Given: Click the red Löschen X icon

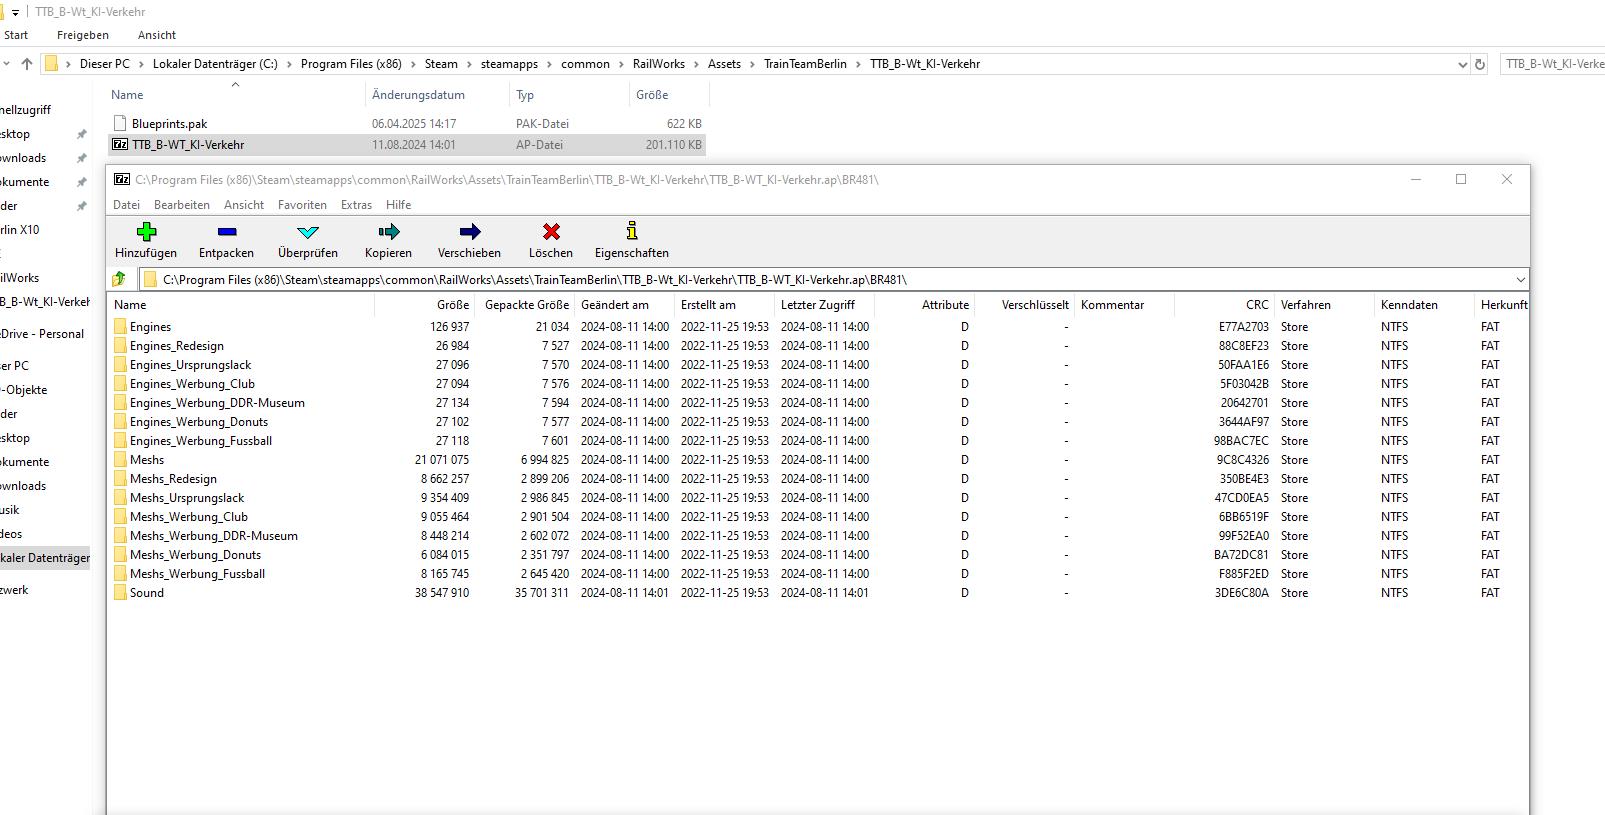Looking at the screenshot, I should tap(550, 232).
